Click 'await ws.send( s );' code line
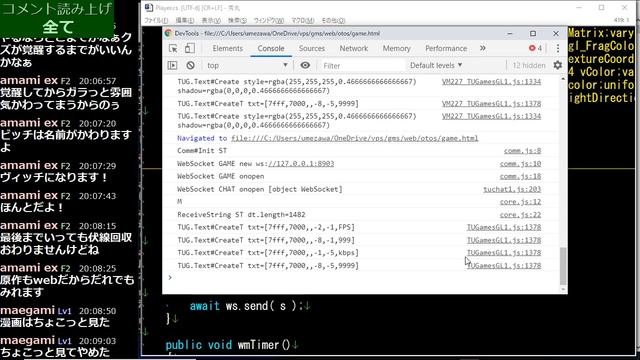This screenshot has width=640, height=360. 246,306
